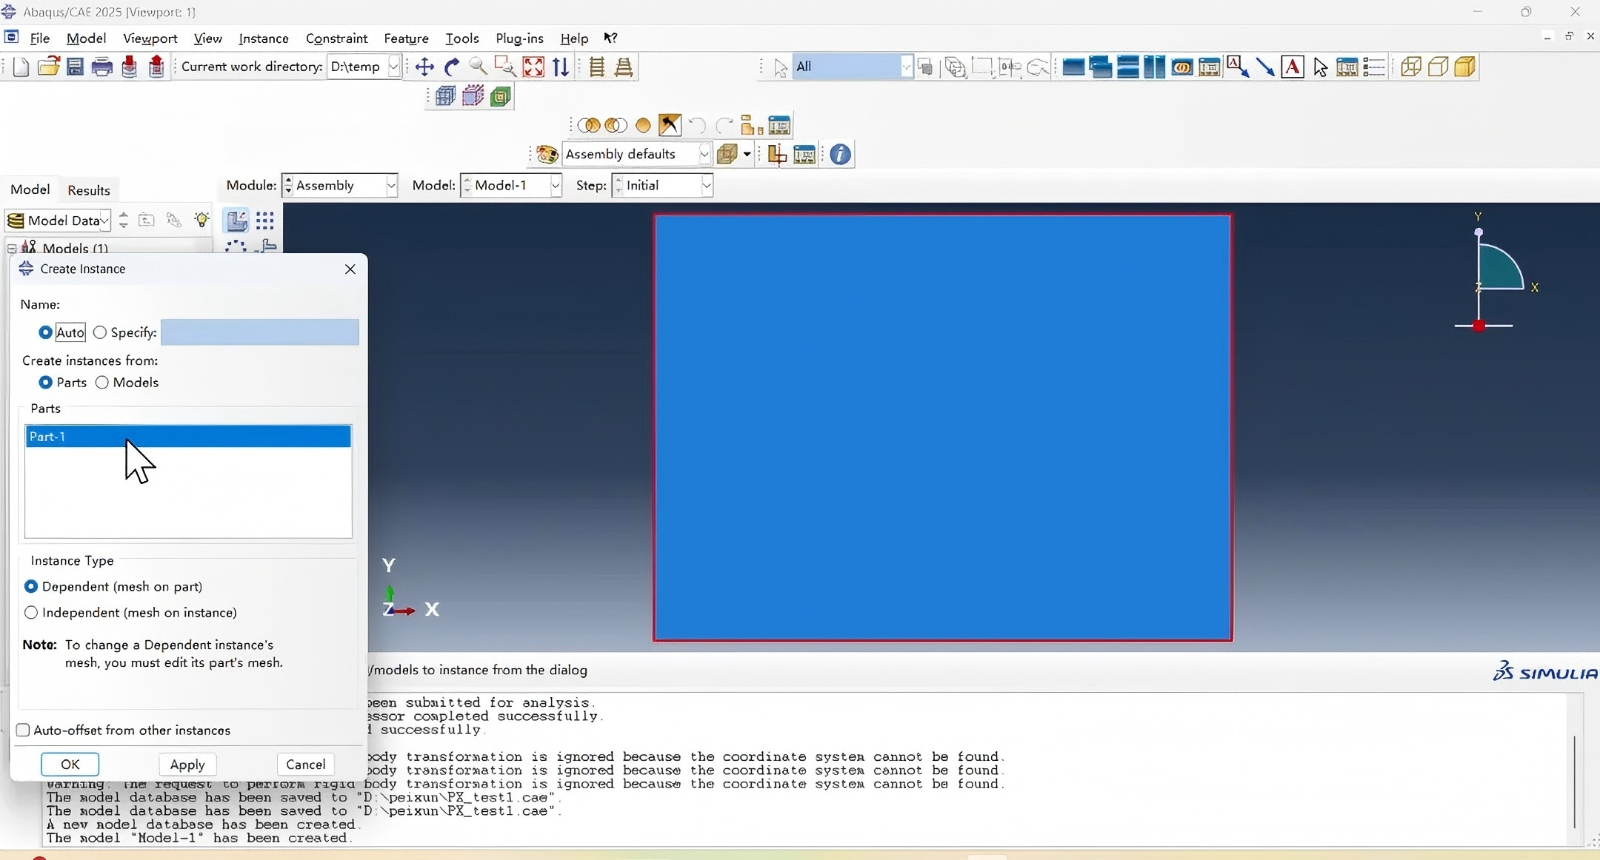Switch to shaded render style cube icon

click(1465, 67)
